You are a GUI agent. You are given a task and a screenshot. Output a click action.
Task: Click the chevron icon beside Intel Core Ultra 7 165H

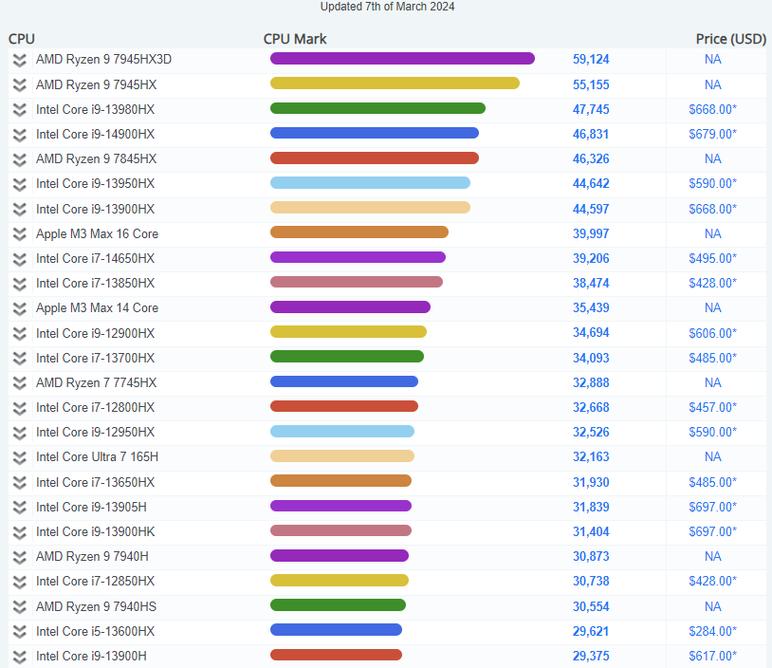pos(19,457)
